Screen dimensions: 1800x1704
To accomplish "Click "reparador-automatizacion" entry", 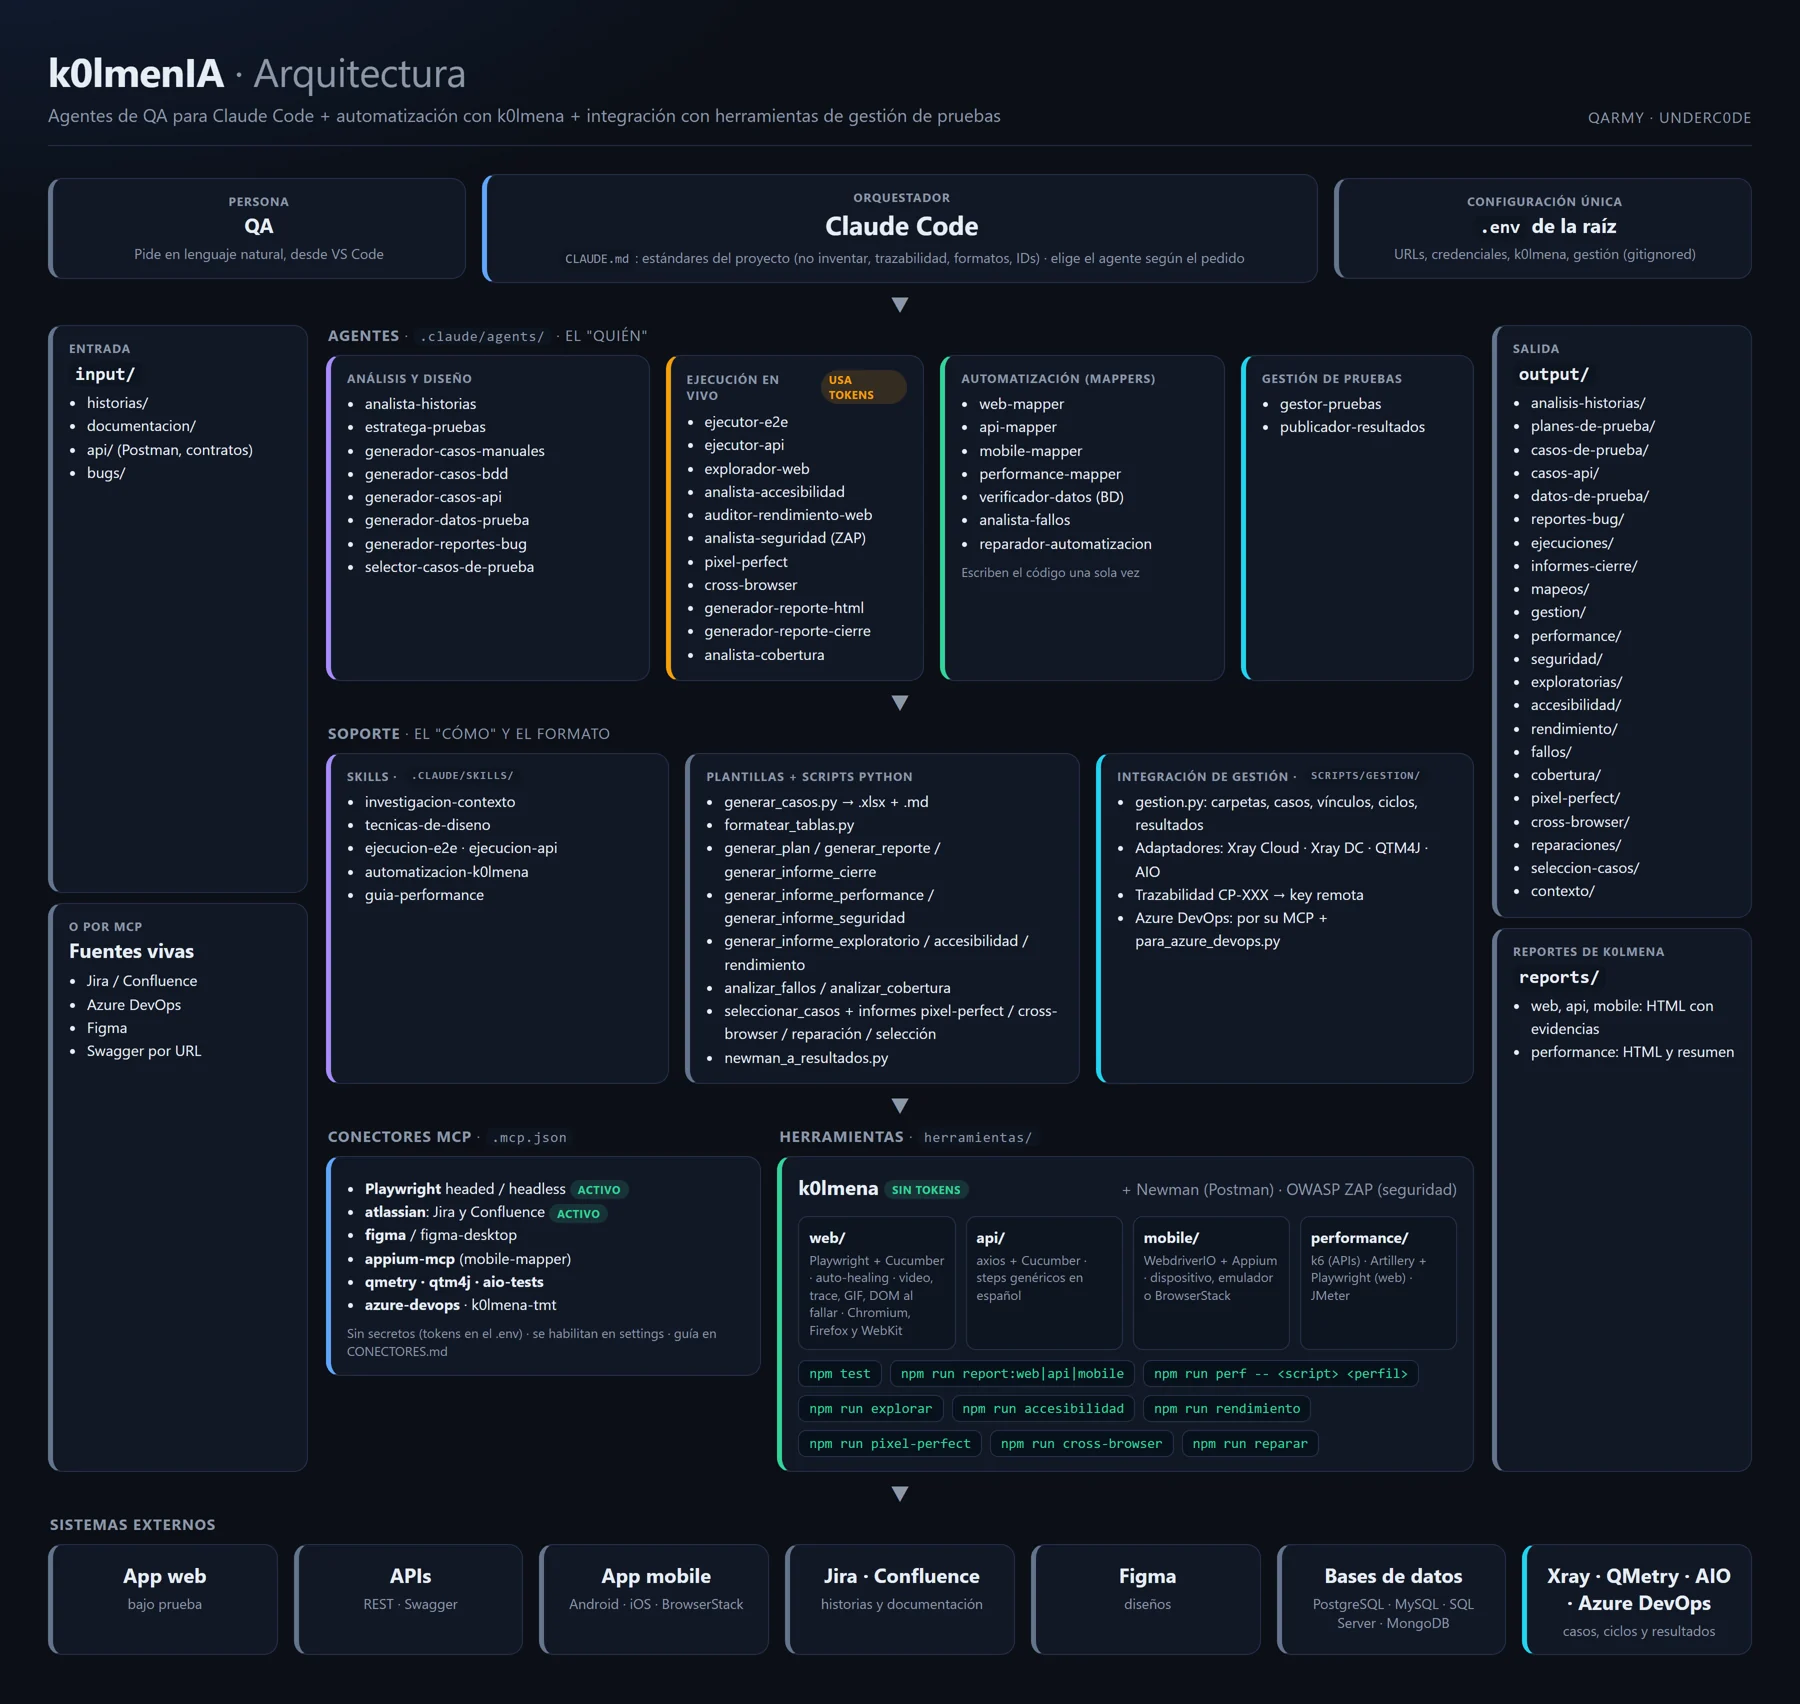I will [x=1065, y=544].
